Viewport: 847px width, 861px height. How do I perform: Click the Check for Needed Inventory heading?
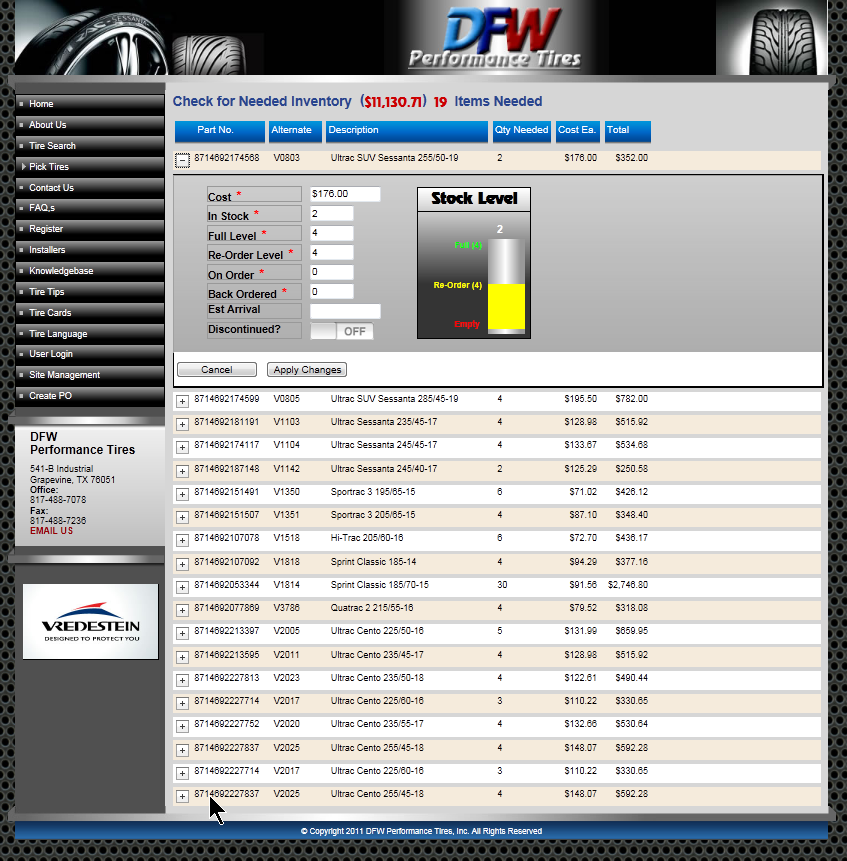(262, 102)
